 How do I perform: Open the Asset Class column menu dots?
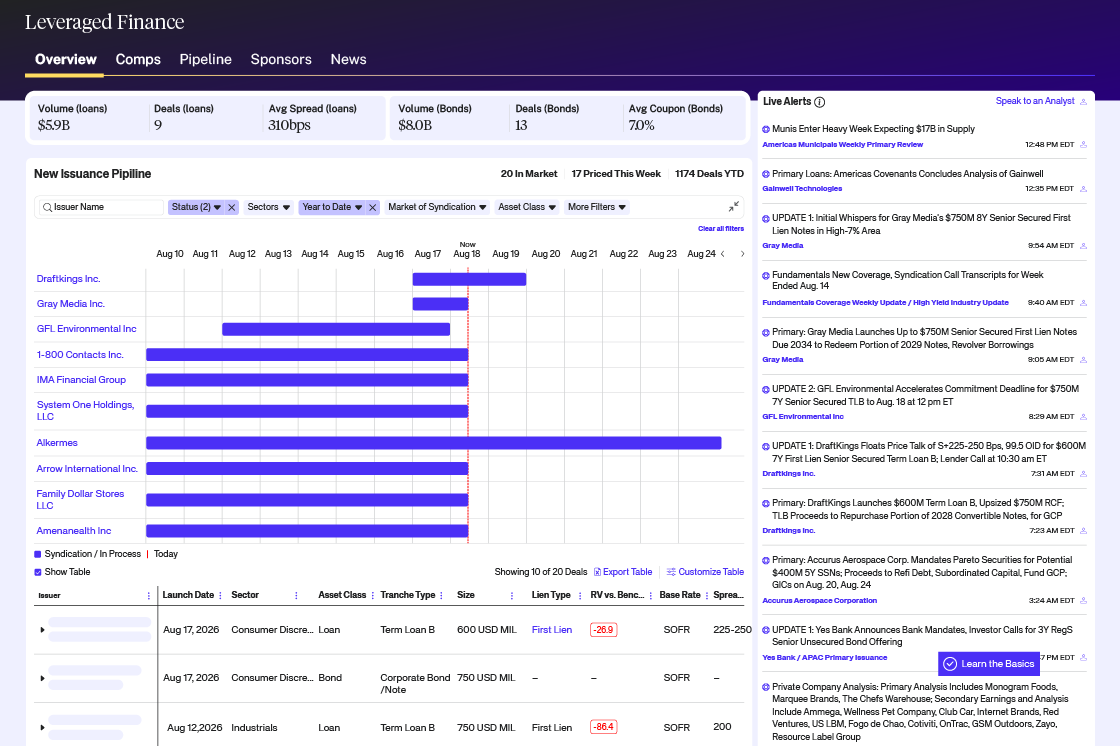click(372, 596)
